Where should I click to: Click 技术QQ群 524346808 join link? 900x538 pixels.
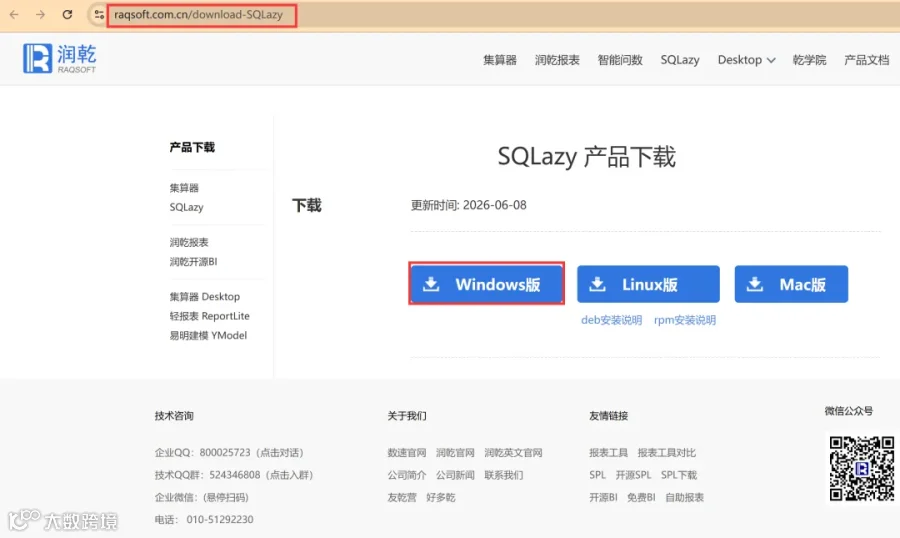pyautogui.click(x=234, y=475)
